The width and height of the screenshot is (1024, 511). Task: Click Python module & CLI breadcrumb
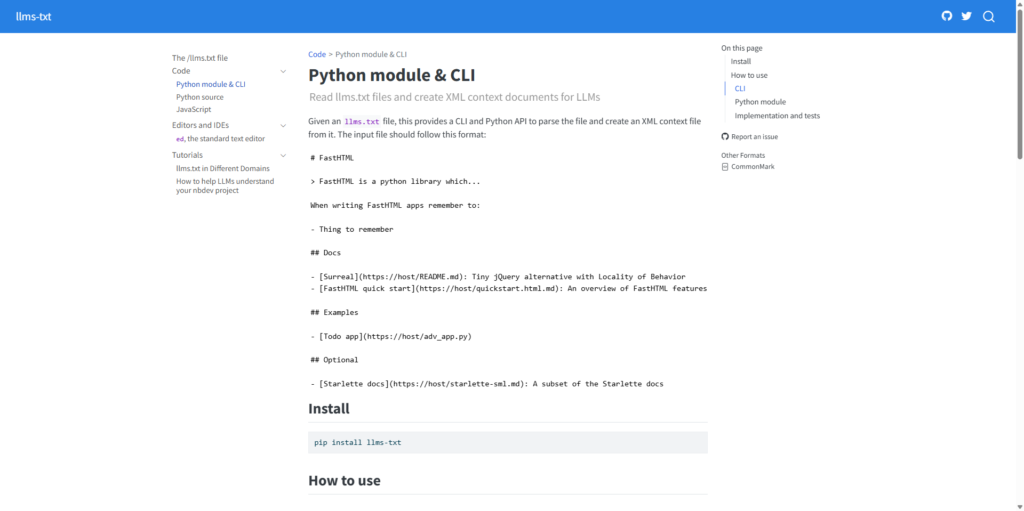click(x=371, y=54)
